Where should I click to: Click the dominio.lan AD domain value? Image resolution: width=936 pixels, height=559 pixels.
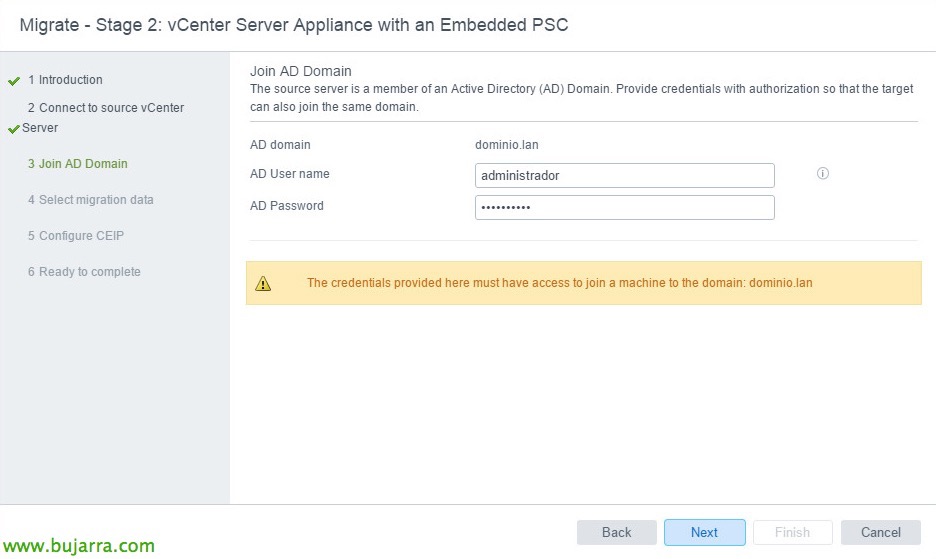(x=506, y=145)
